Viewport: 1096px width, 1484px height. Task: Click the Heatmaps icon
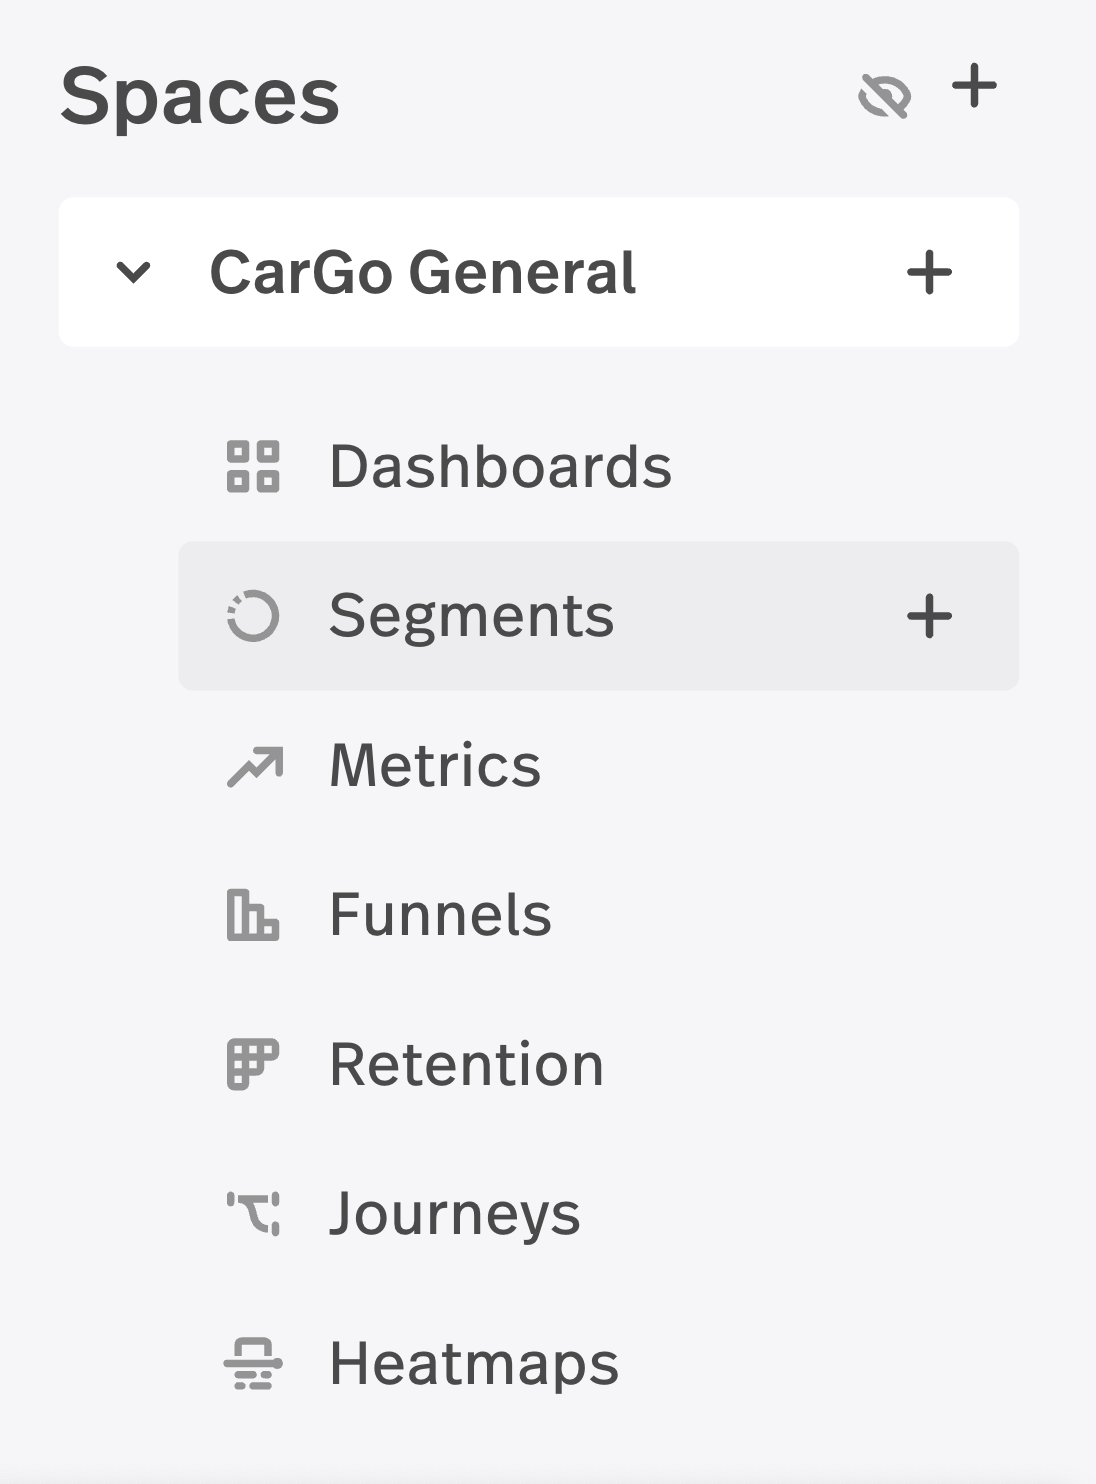[x=253, y=1364]
